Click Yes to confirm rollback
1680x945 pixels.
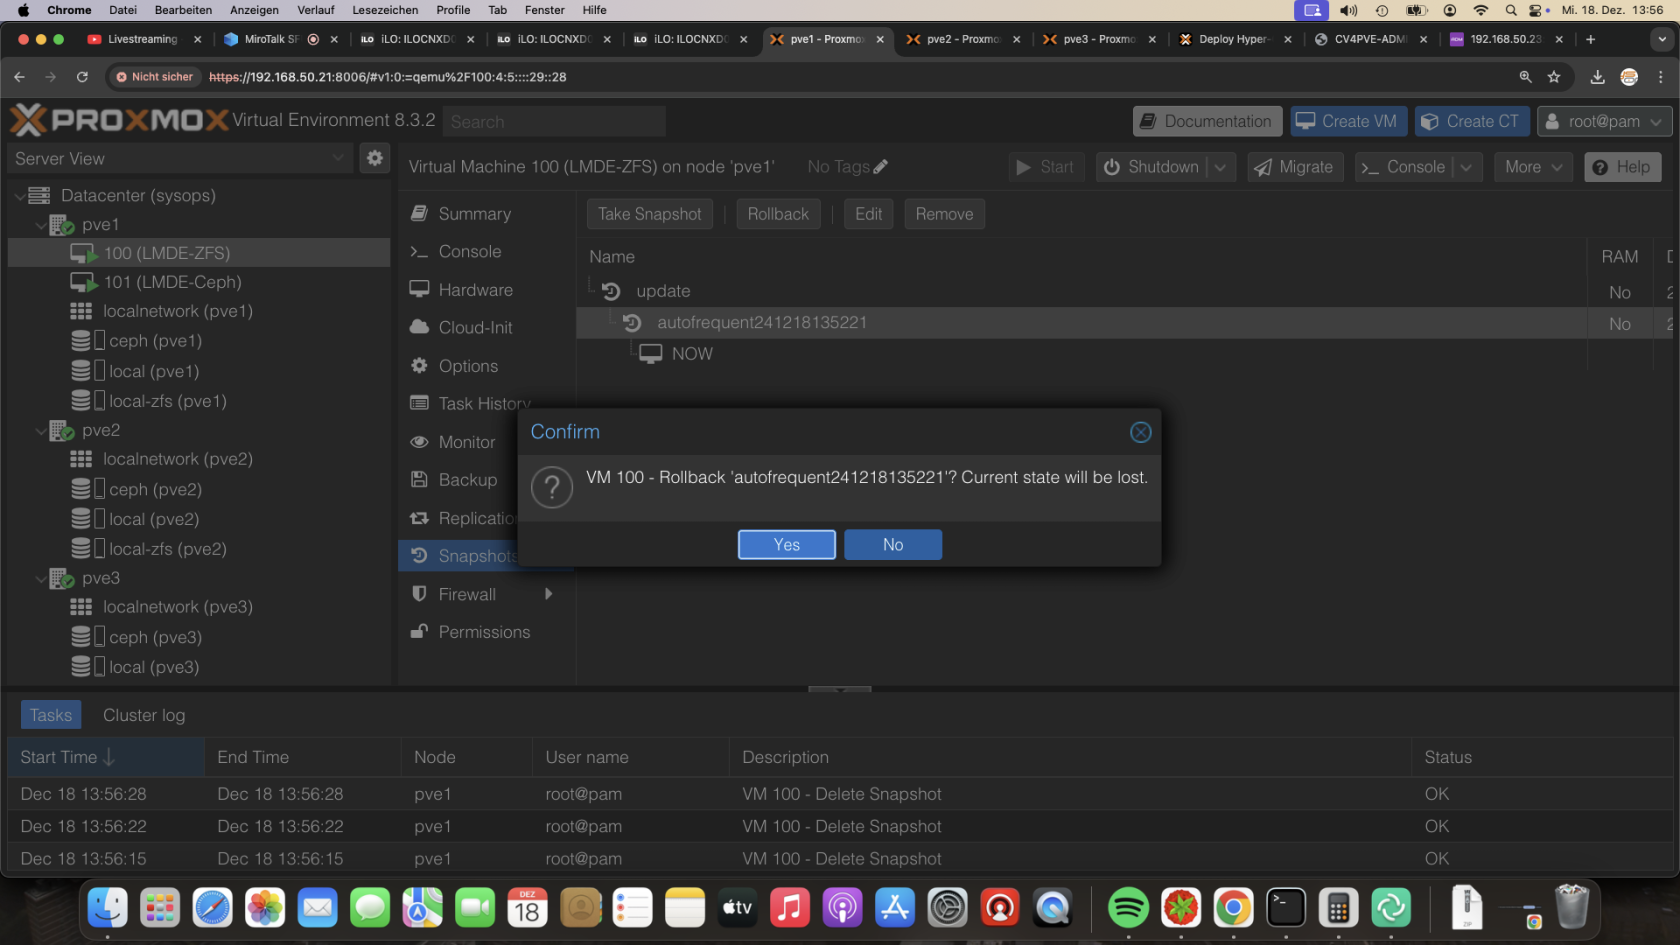point(786,545)
